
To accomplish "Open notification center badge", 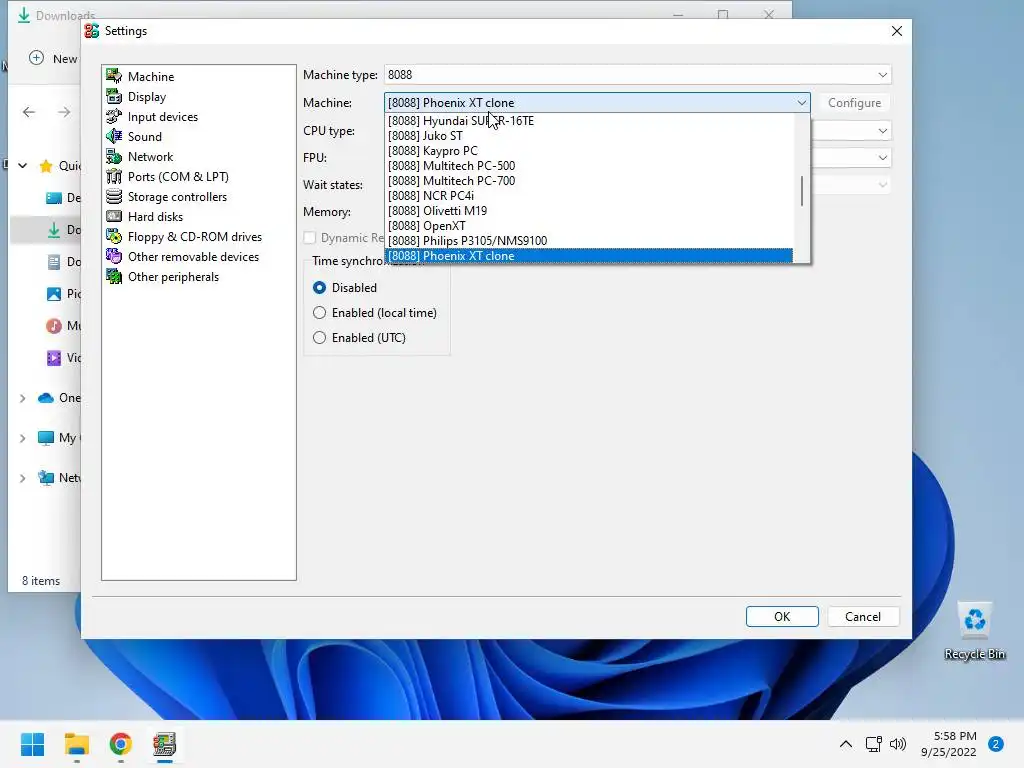I will 995,744.
